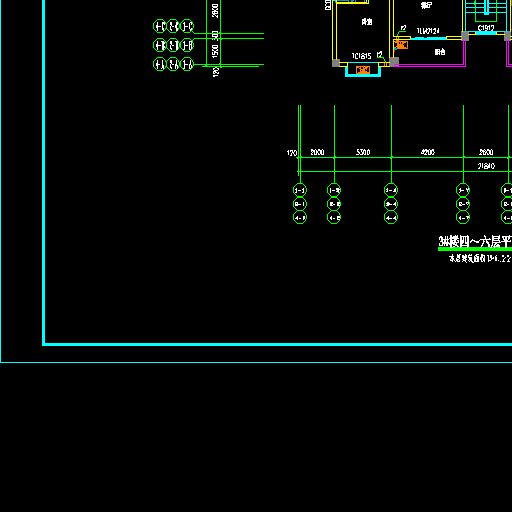The height and width of the screenshot is (512, 512).
Task: Pick the vertical 1500 dimension text
Action: click(x=215, y=51)
